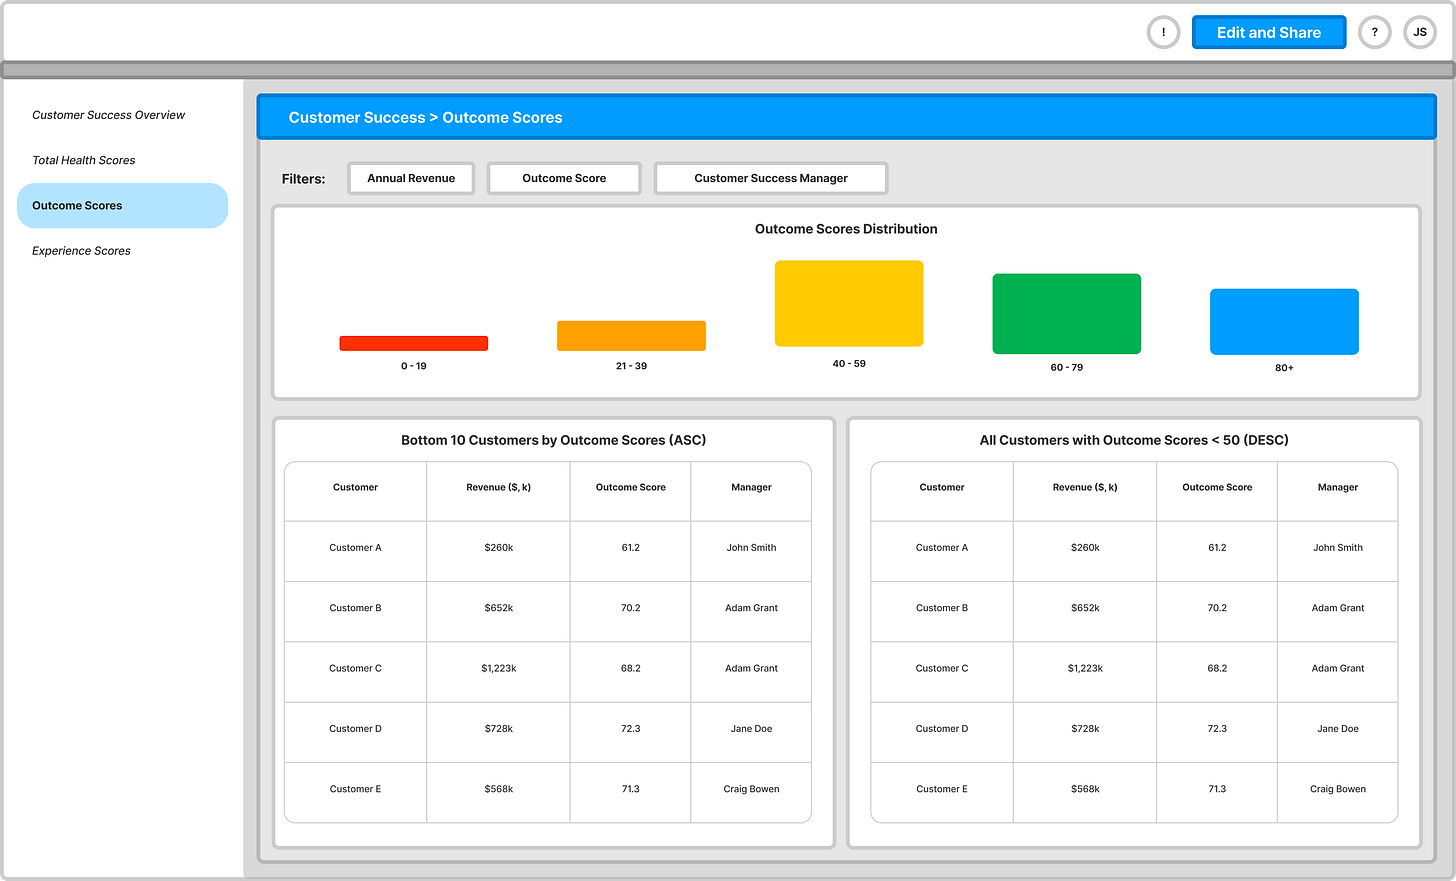1456x881 pixels.
Task: Navigate to Experience Scores page
Action: click(x=81, y=251)
